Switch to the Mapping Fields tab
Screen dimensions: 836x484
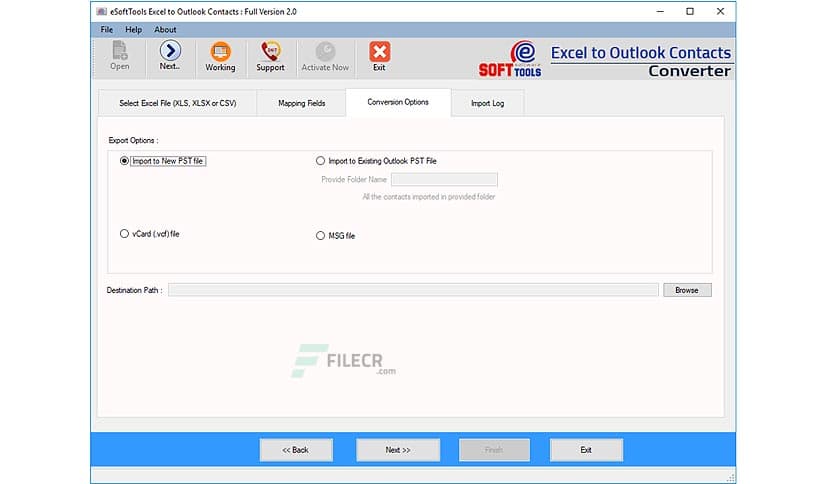[302, 103]
